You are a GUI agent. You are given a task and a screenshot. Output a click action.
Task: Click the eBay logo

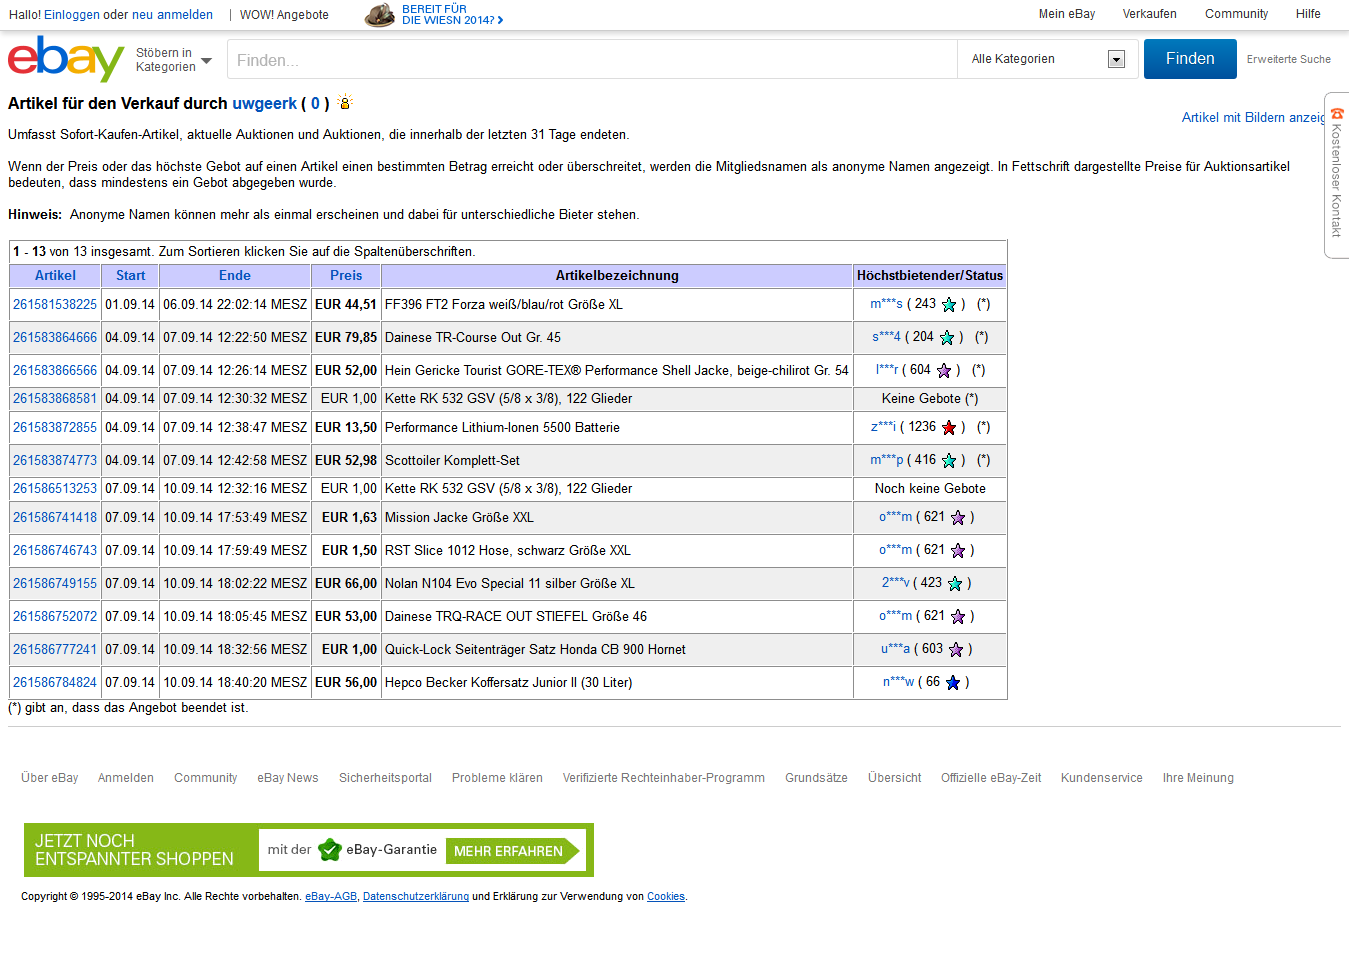65,59
